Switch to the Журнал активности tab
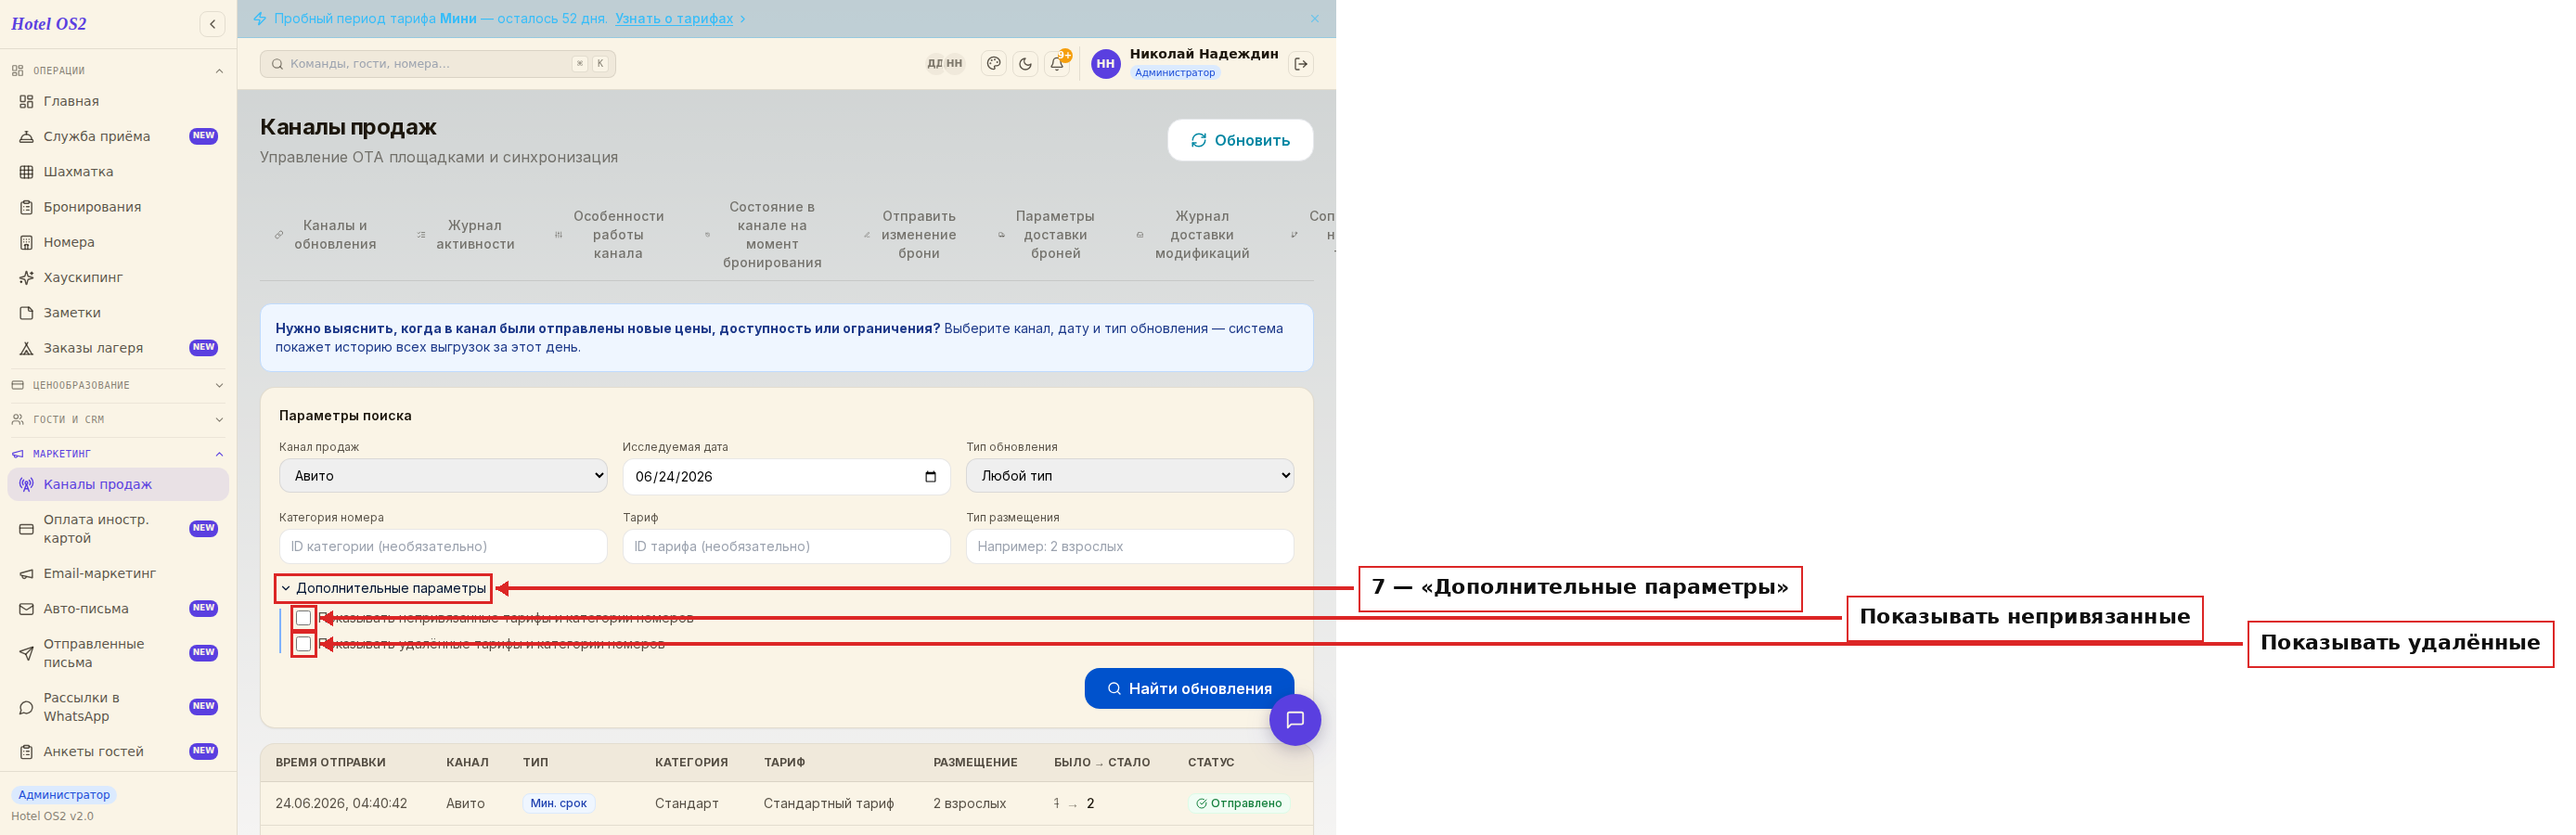2576x835 pixels. tap(475, 235)
